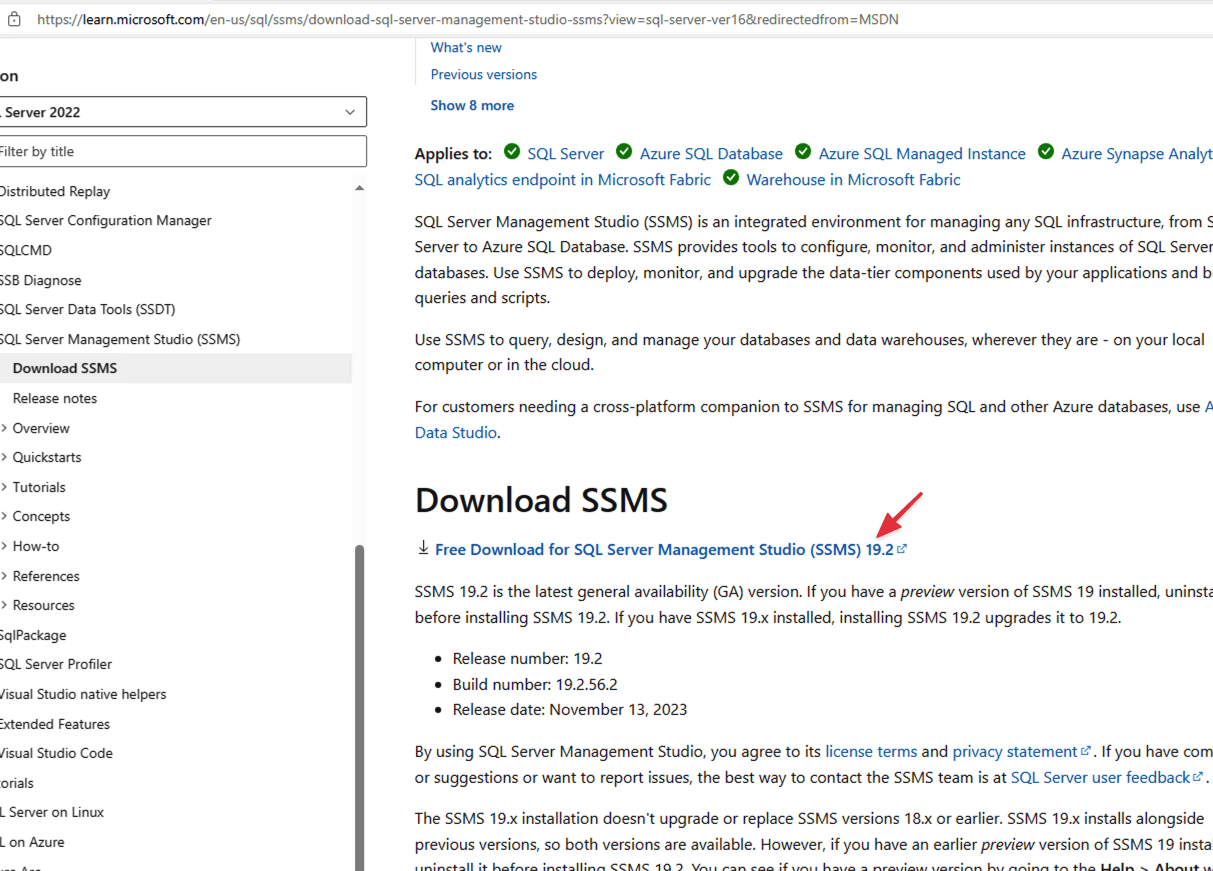Click the external link icon after SQL Server user feedback
Viewport: 1213px width, 871px height.
point(1198,777)
